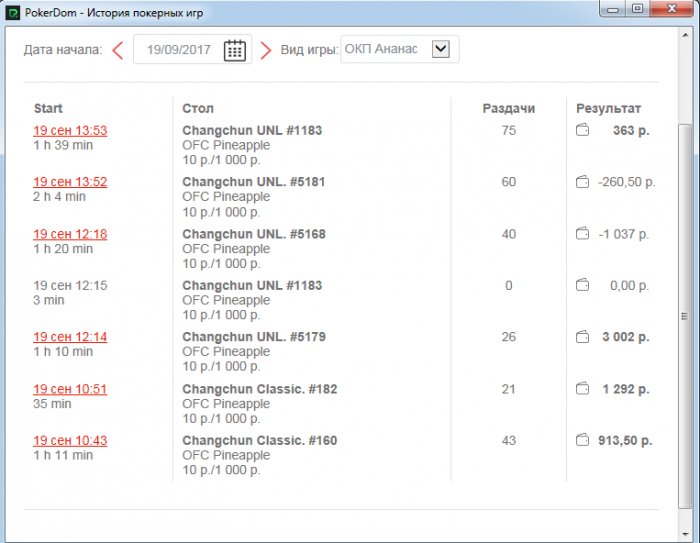The width and height of the screenshot is (700, 543).
Task: Select table name Changchun Classic. #182
Action: point(259,389)
